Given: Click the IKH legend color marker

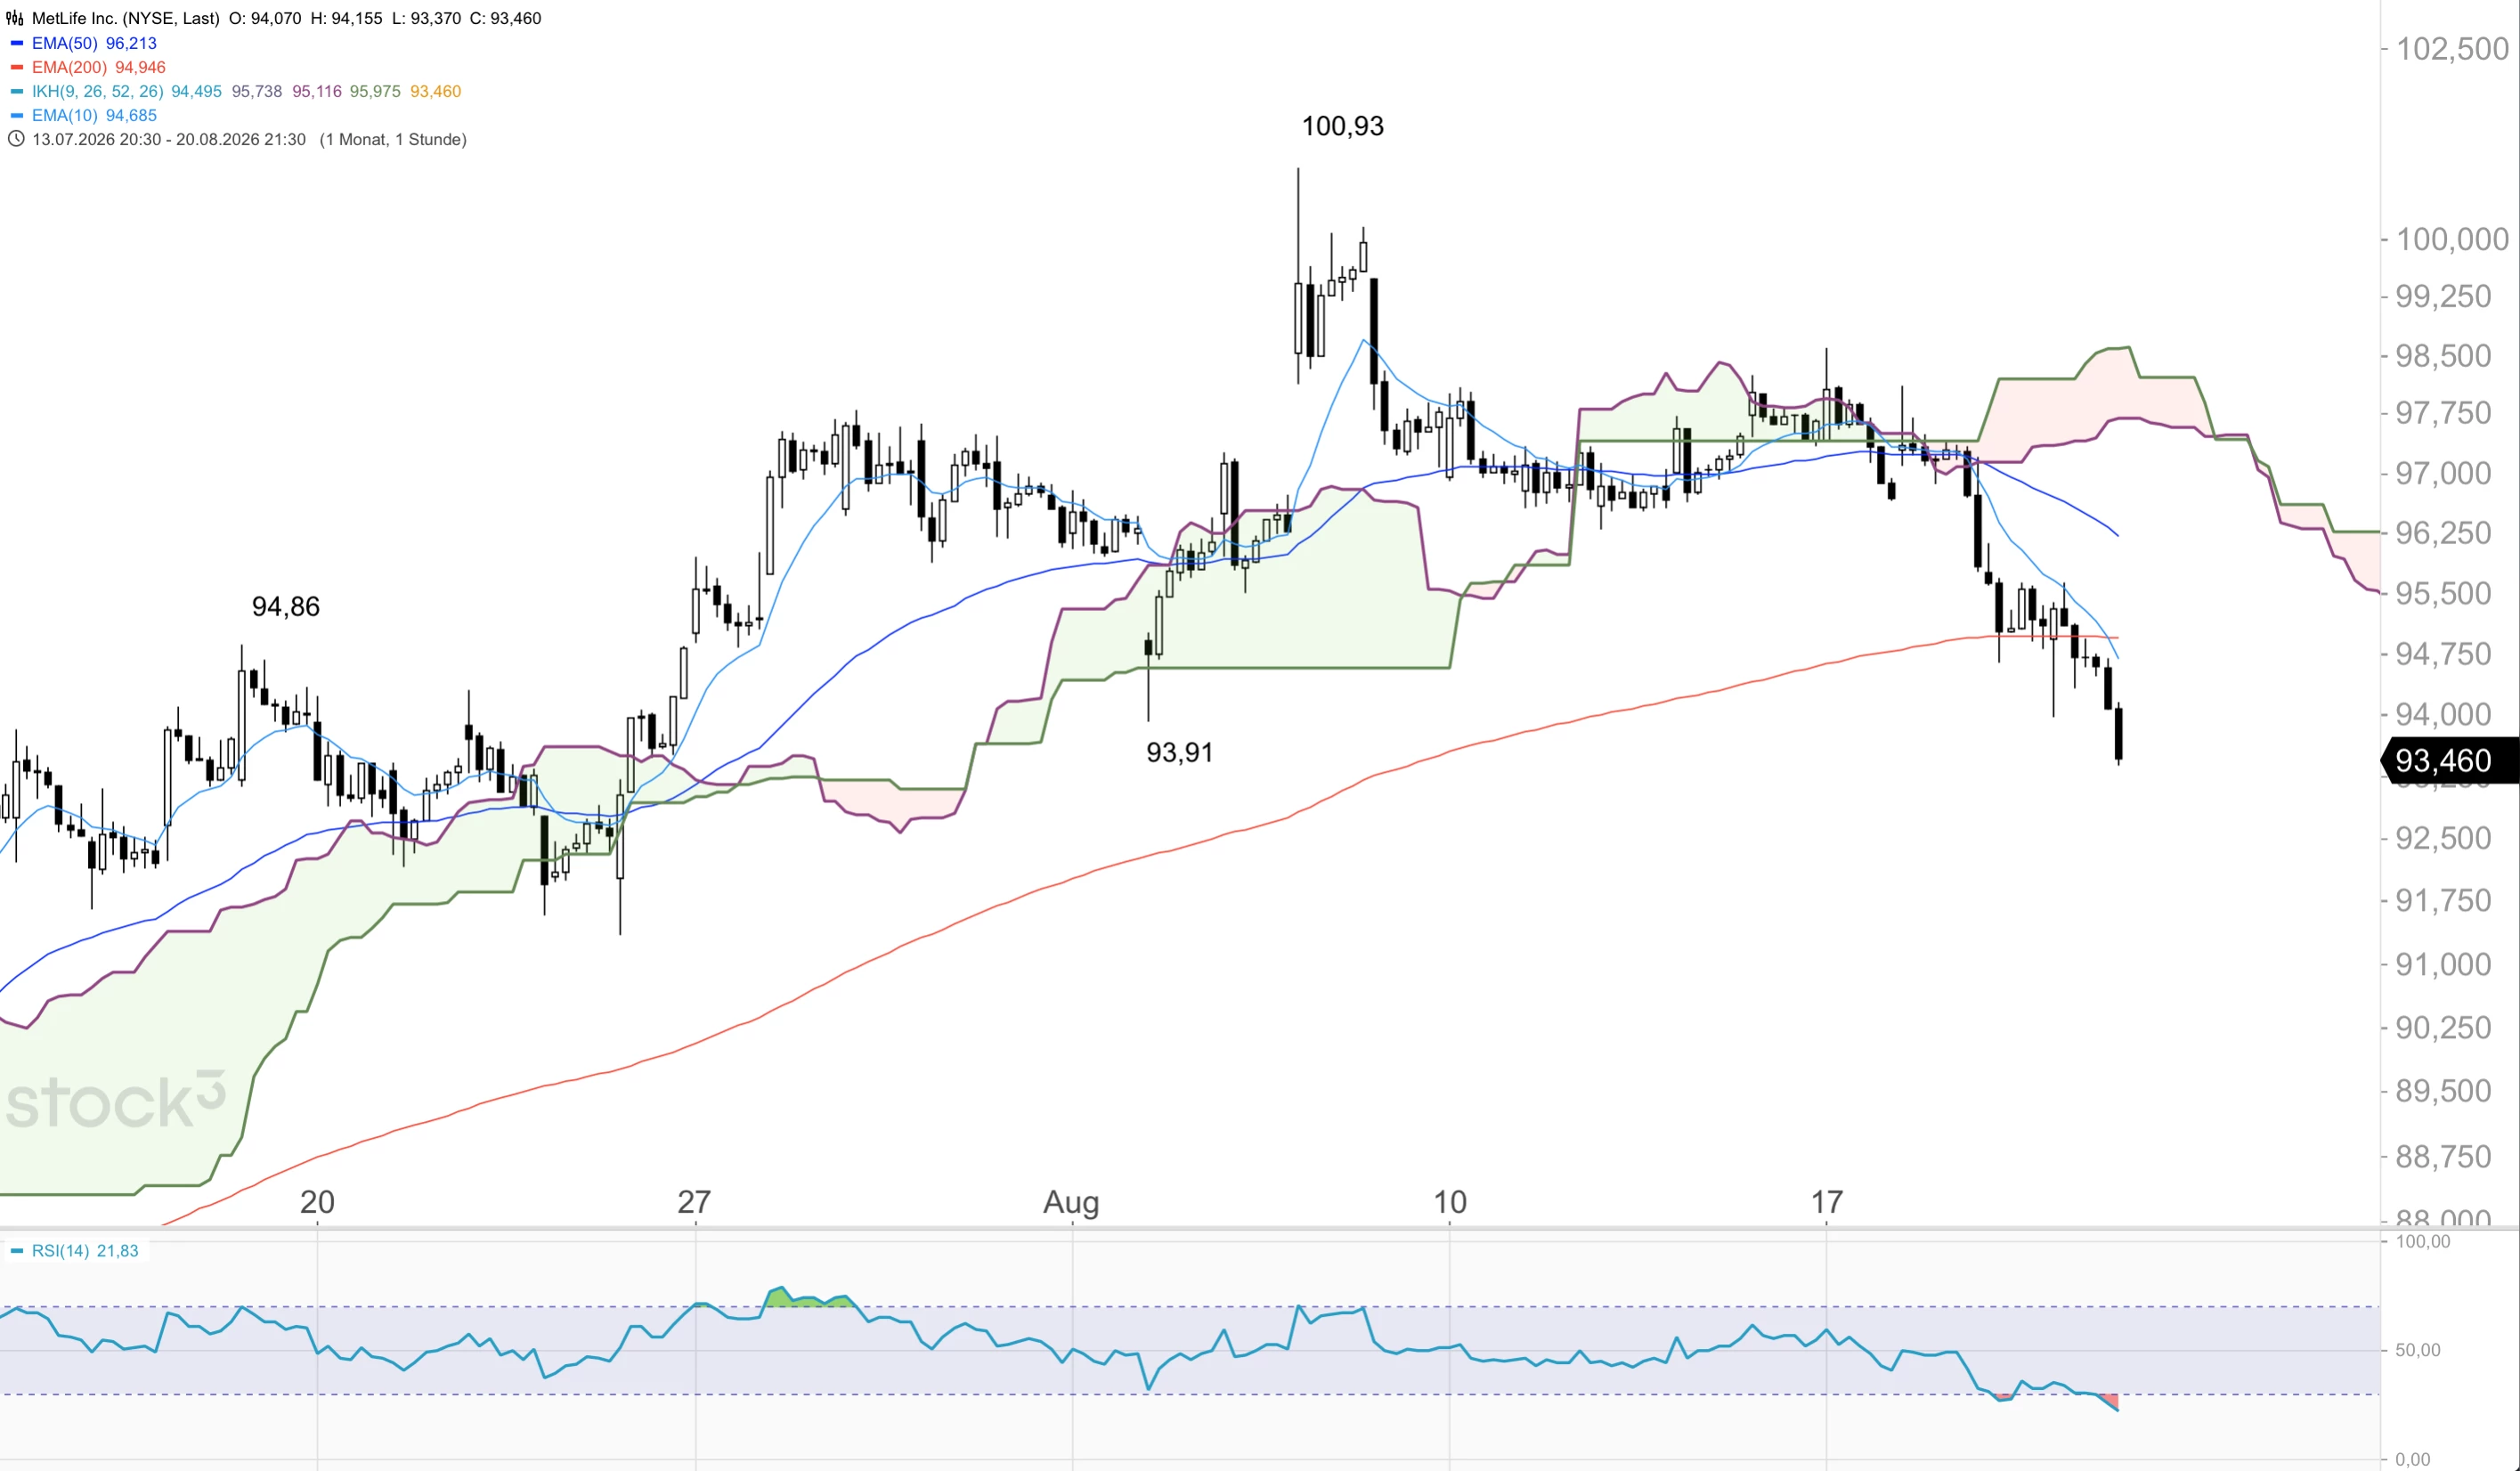Looking at the screenshot, I should point(16,91).
